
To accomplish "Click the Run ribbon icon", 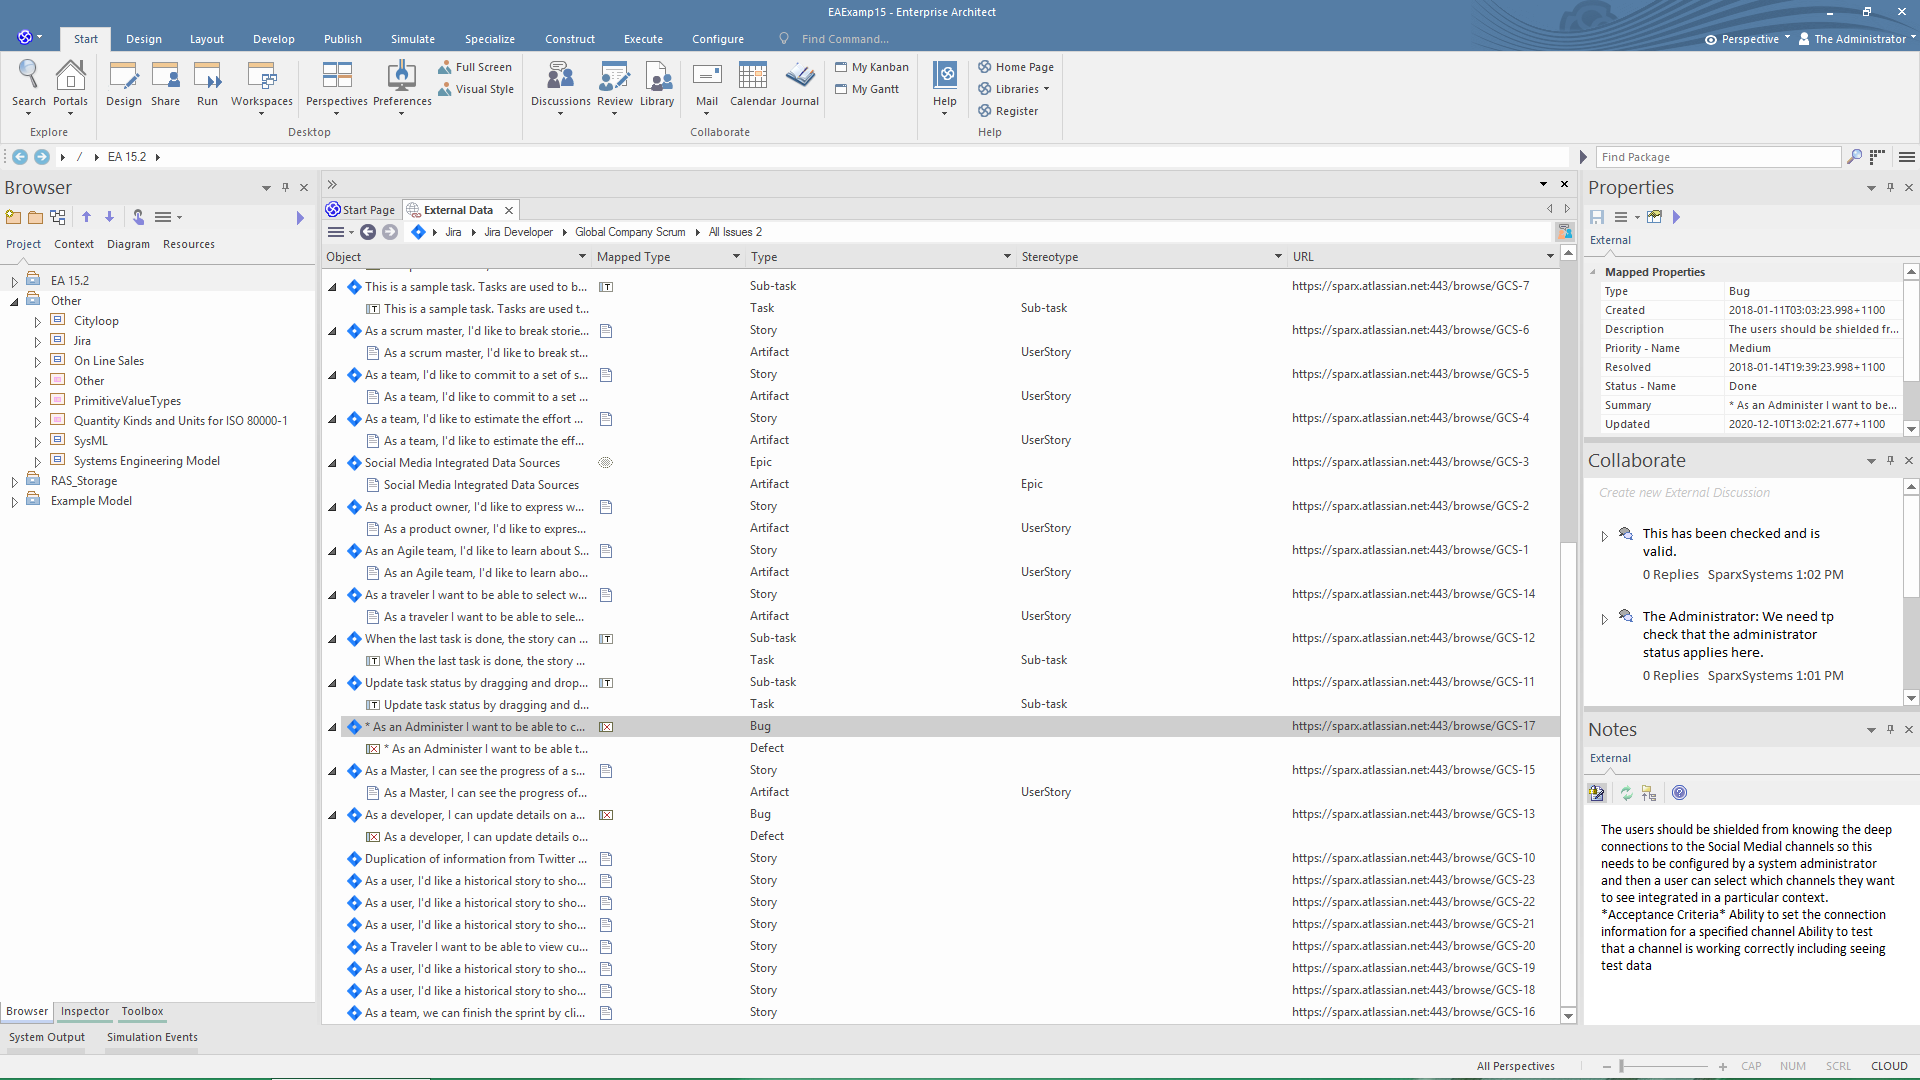I will (x=207, y=84).
